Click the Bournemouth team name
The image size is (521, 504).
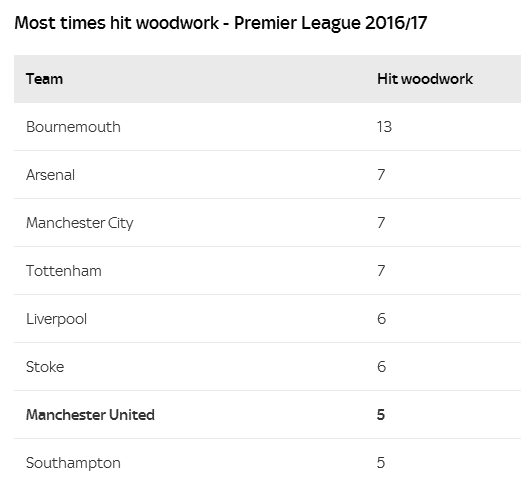tap(73, 127)
